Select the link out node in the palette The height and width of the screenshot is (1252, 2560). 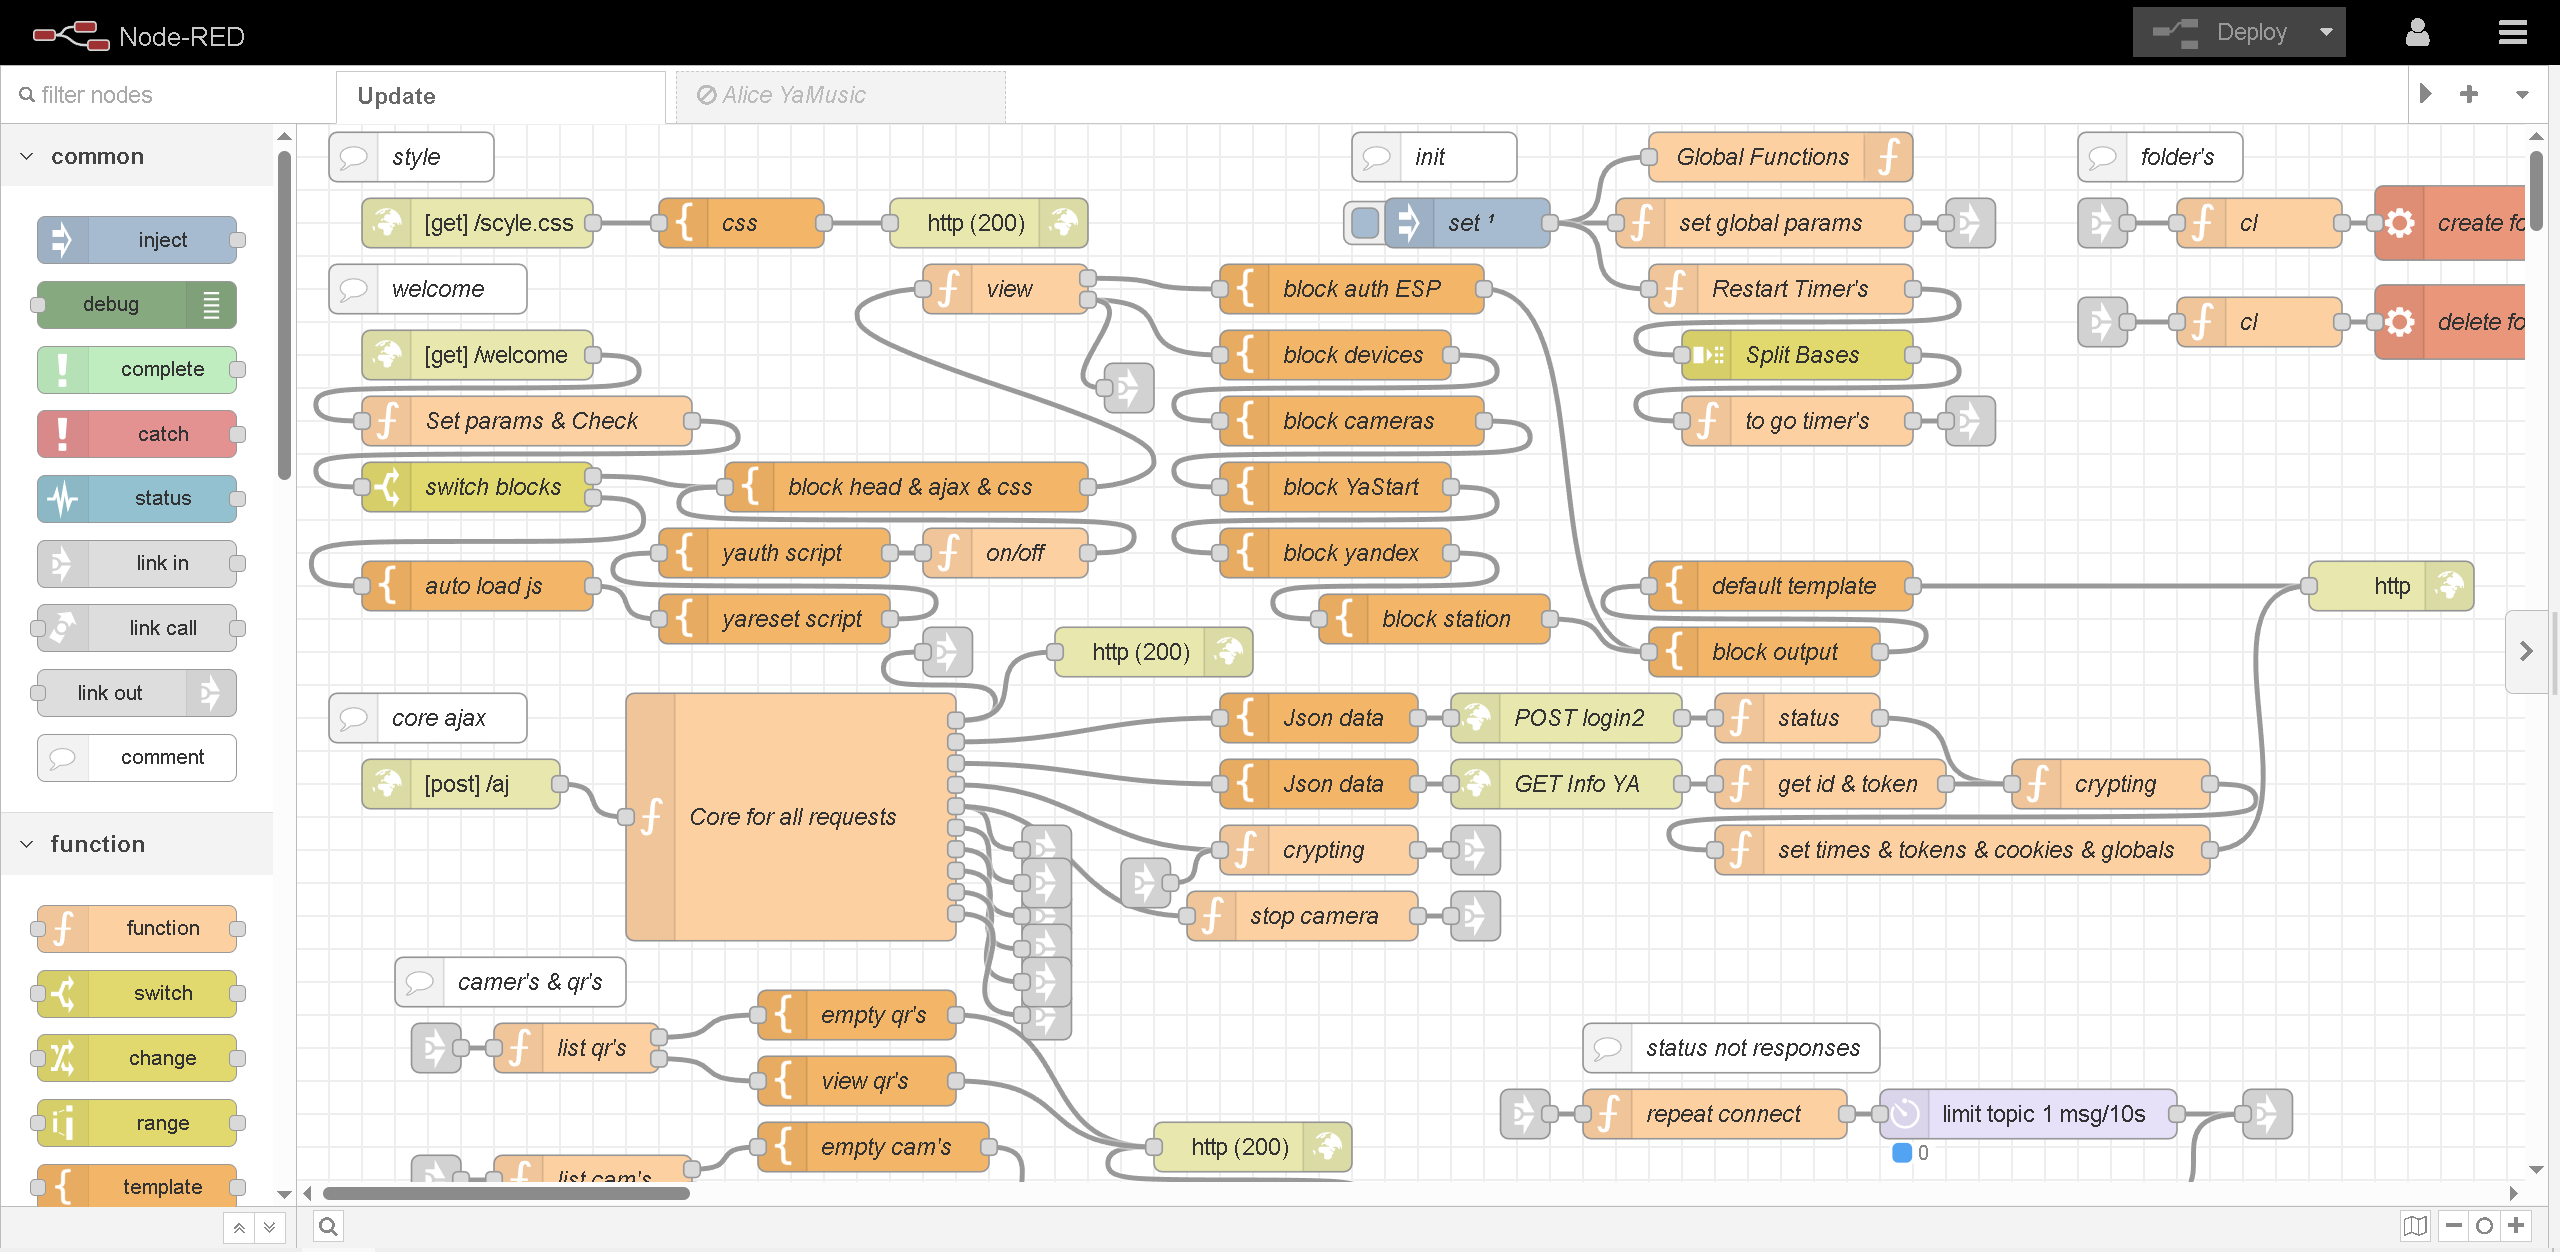point(134,692)
